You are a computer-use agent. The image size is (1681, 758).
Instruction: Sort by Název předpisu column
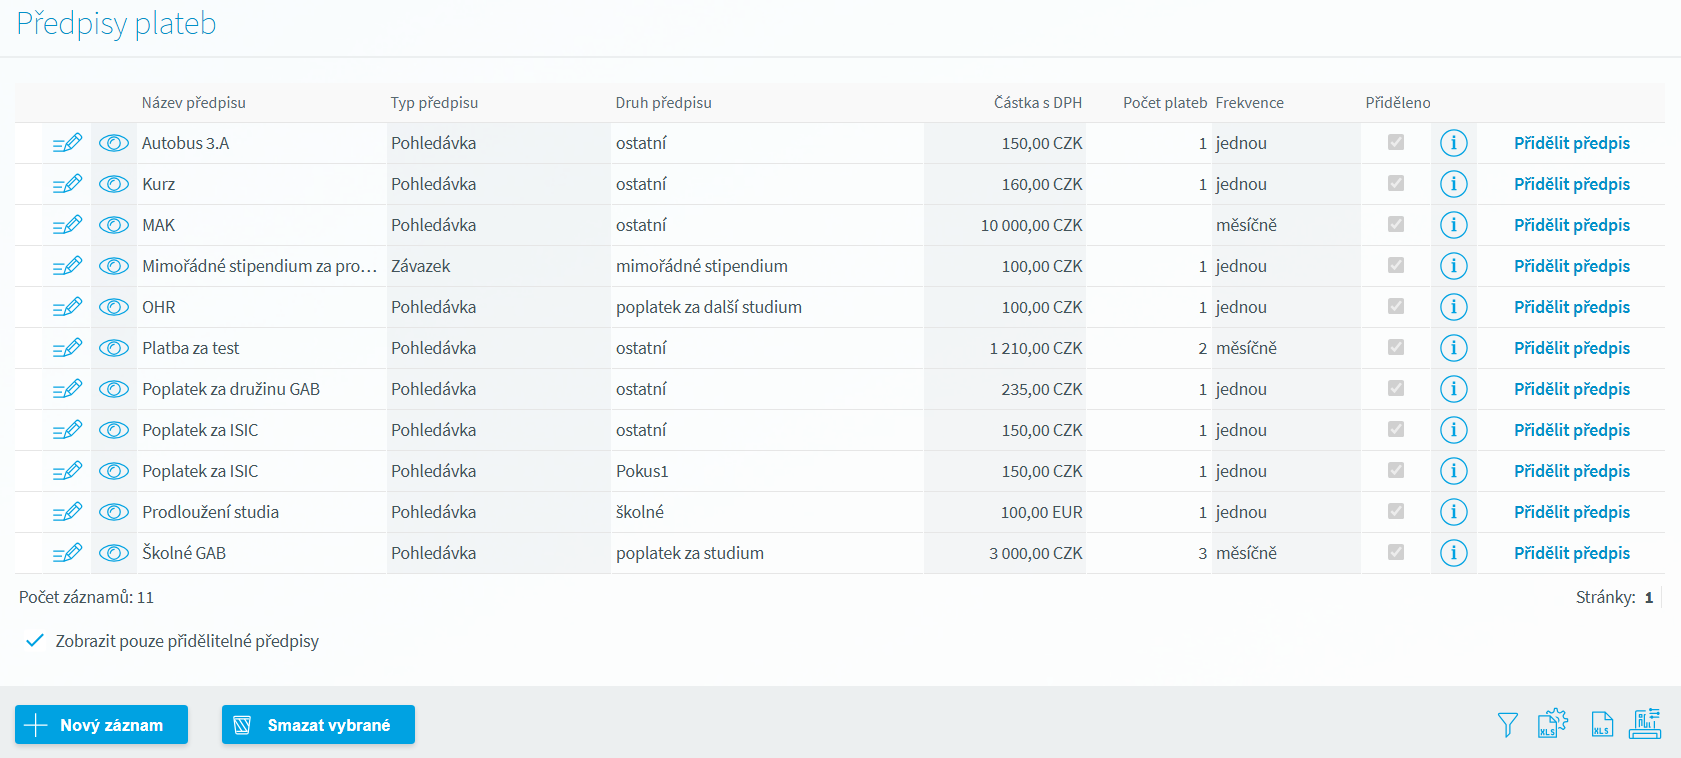(x=193, y=103)
